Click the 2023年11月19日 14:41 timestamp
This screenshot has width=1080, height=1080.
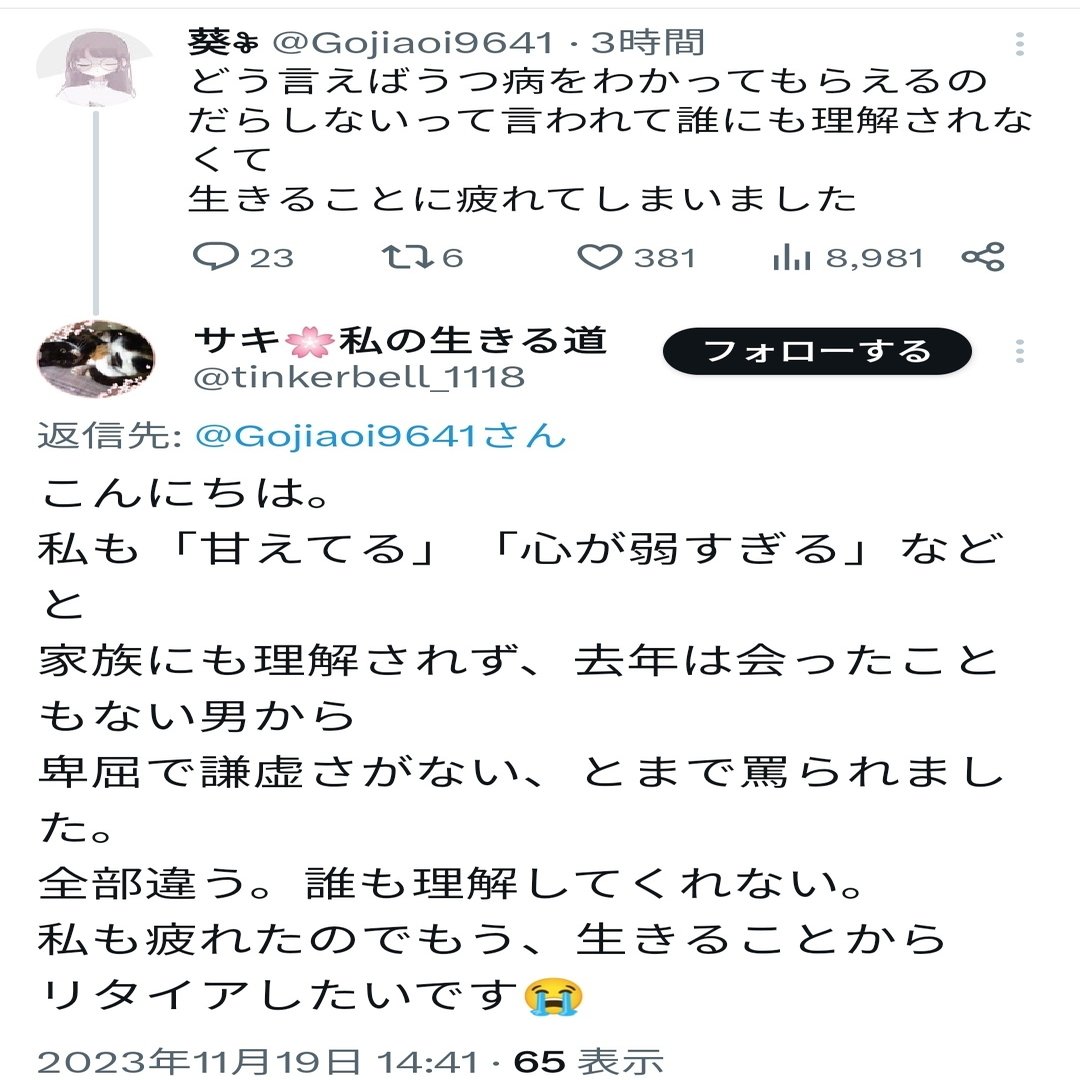tap(258, 1061)
